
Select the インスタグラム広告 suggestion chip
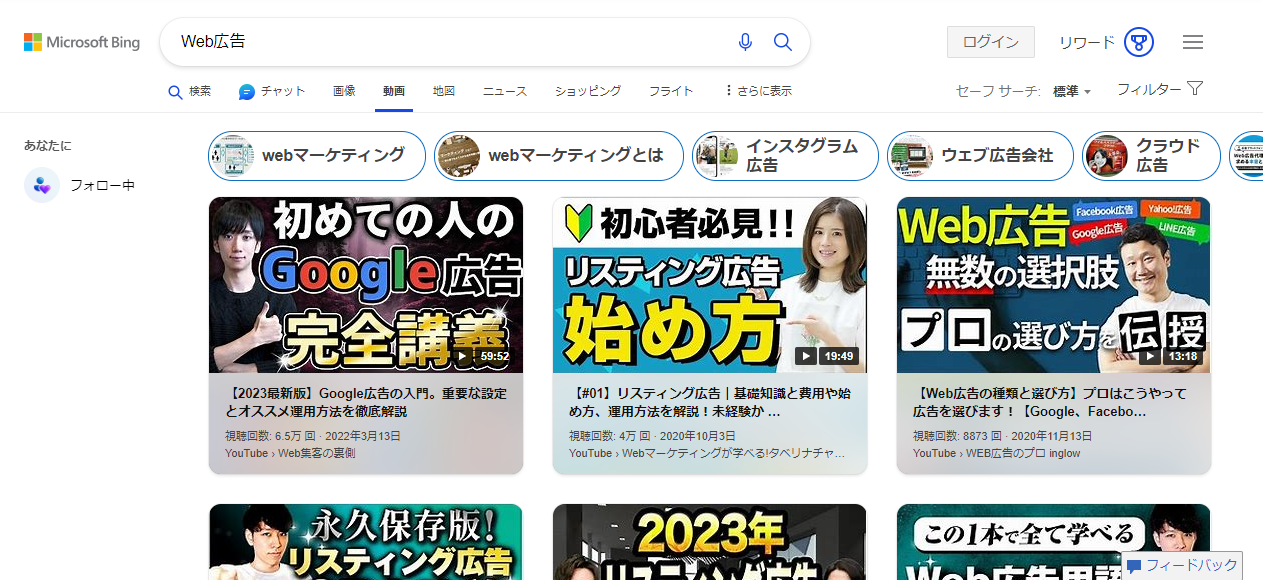785,156
